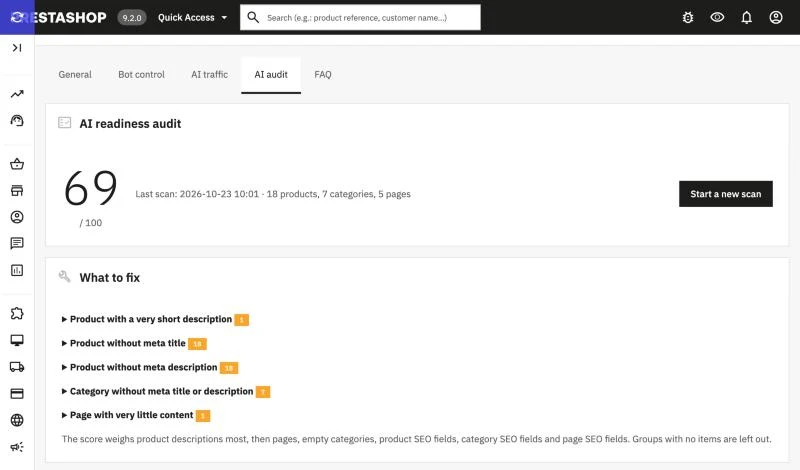
Task: Open Catalog store icon in sidebar
Action: pos(17,190)
